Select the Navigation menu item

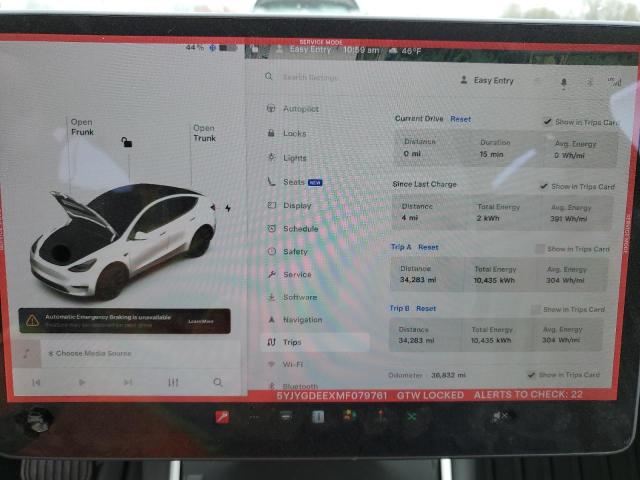coord(295,320)
